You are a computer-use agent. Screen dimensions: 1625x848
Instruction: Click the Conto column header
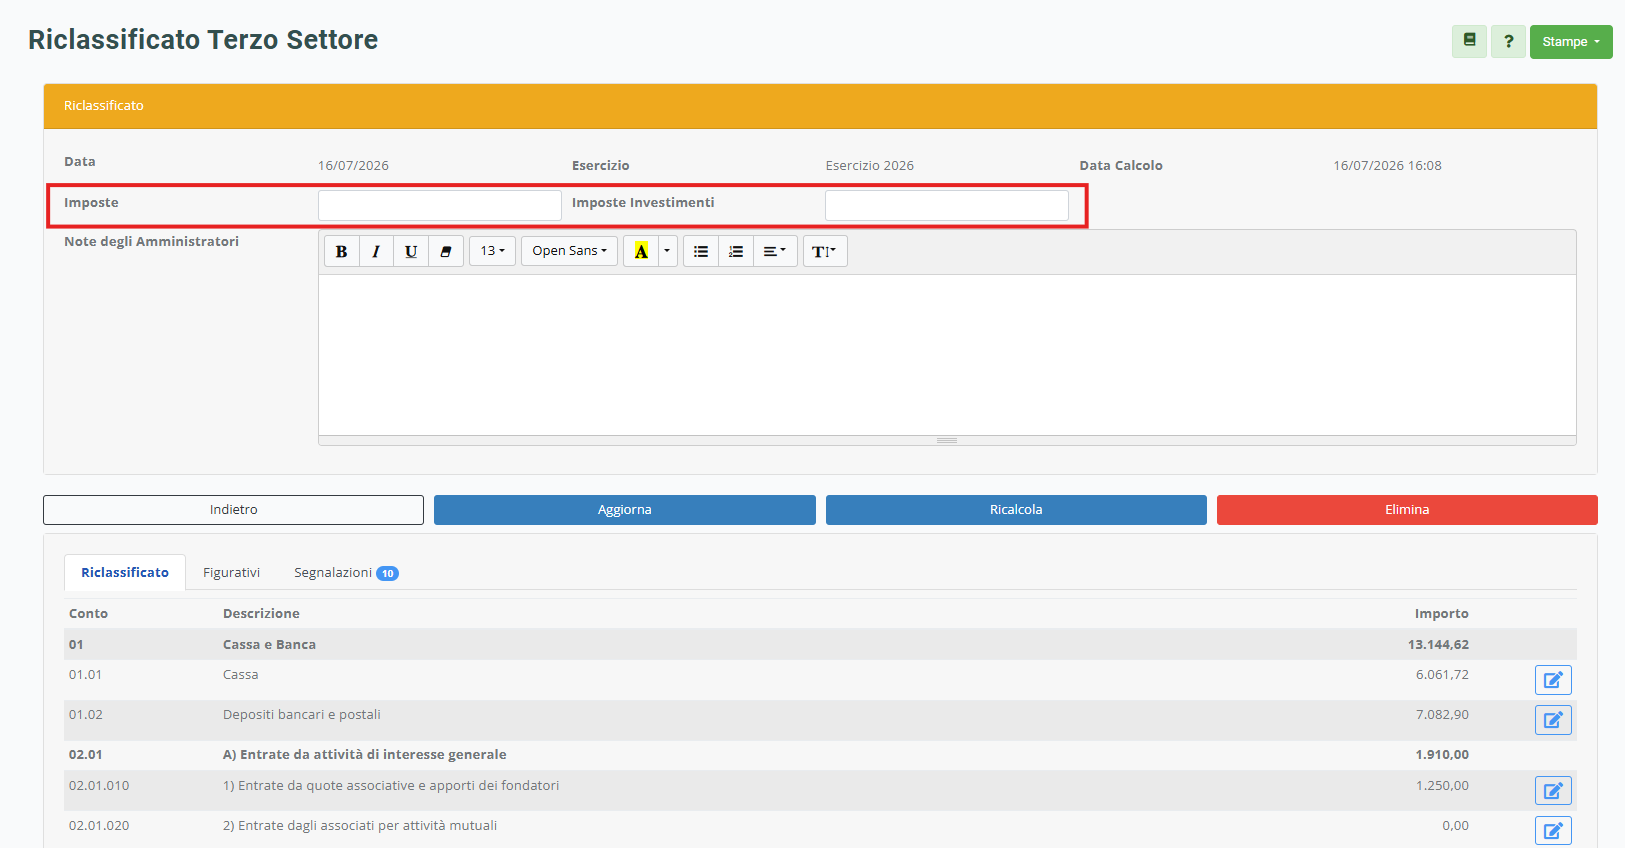click(x=88, y=614)
